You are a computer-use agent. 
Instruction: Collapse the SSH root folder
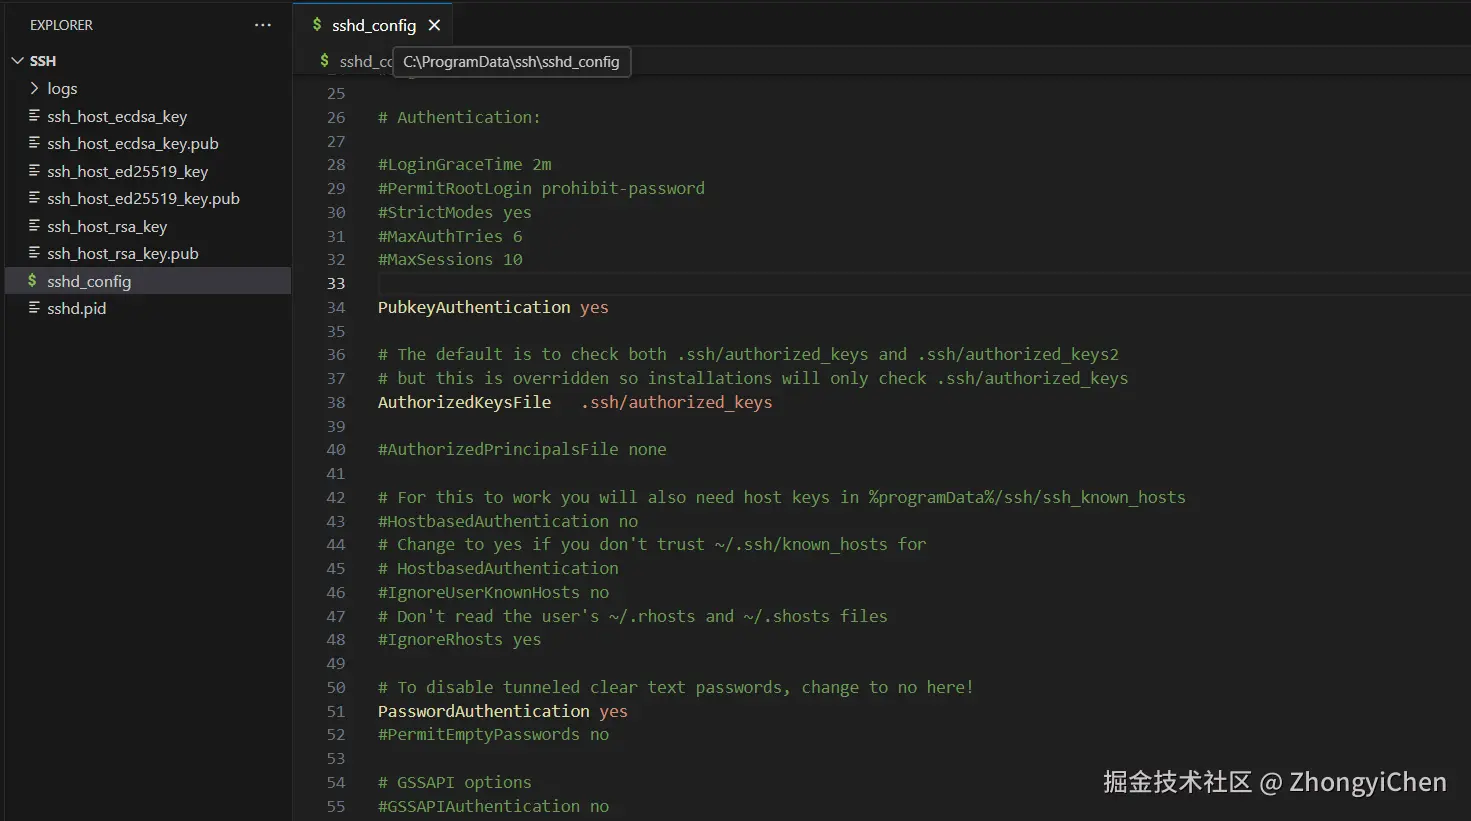[x=17, y=61]
